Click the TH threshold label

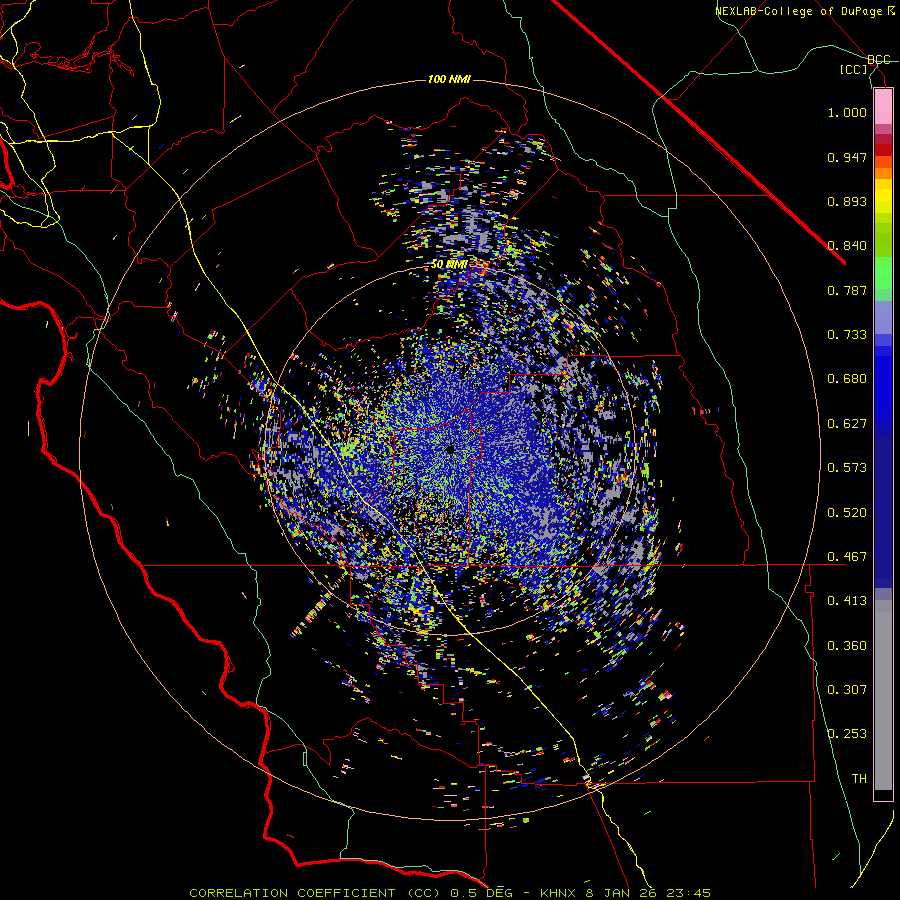pyautogui.click(x=859, y=779)
